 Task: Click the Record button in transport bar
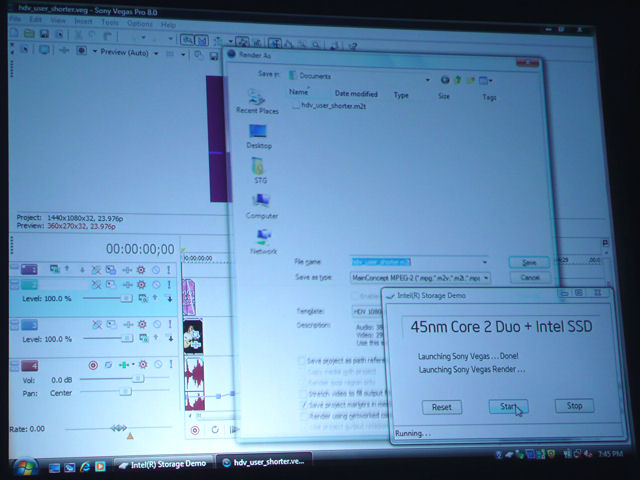click(195, 430)
